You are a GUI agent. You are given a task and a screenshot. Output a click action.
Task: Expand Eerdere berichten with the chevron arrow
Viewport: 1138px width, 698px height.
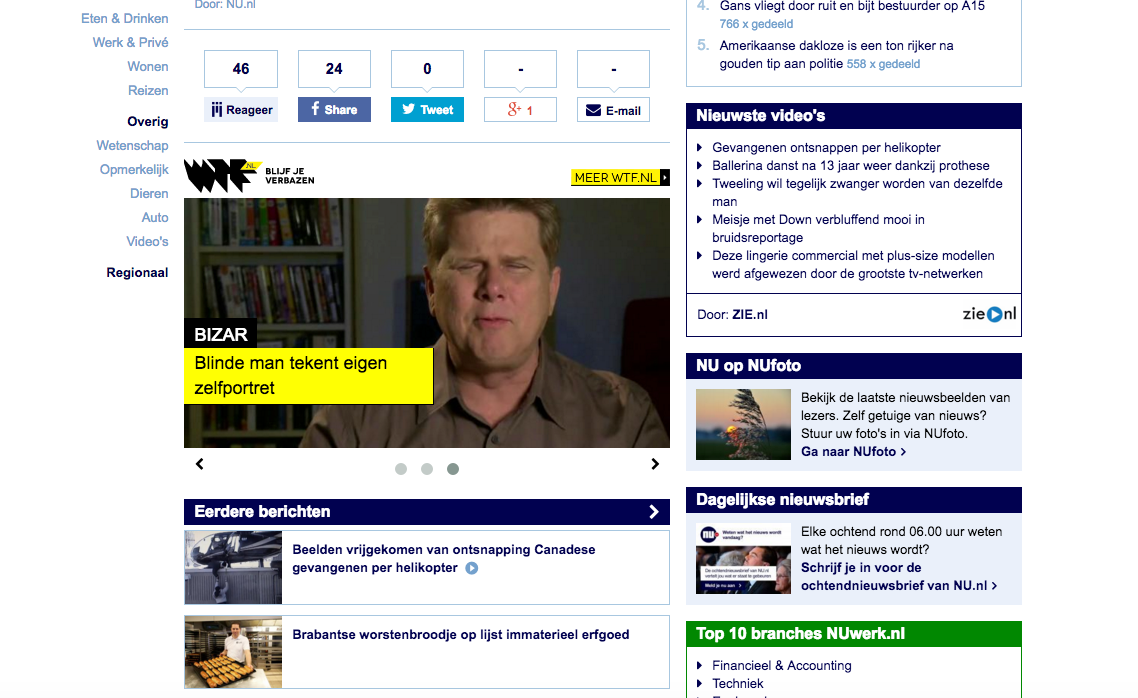click(x=654, y=512)
